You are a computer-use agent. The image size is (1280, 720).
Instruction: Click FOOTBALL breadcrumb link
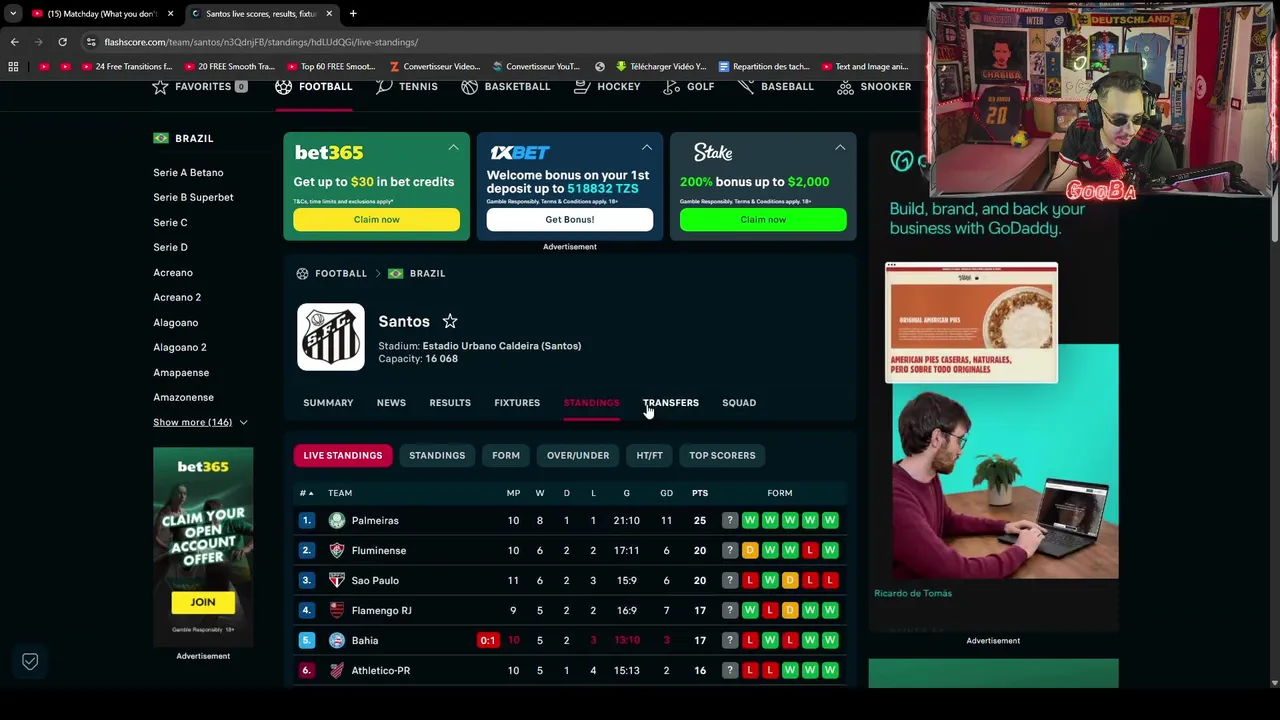pyautogui.click(x=341, y=274)
